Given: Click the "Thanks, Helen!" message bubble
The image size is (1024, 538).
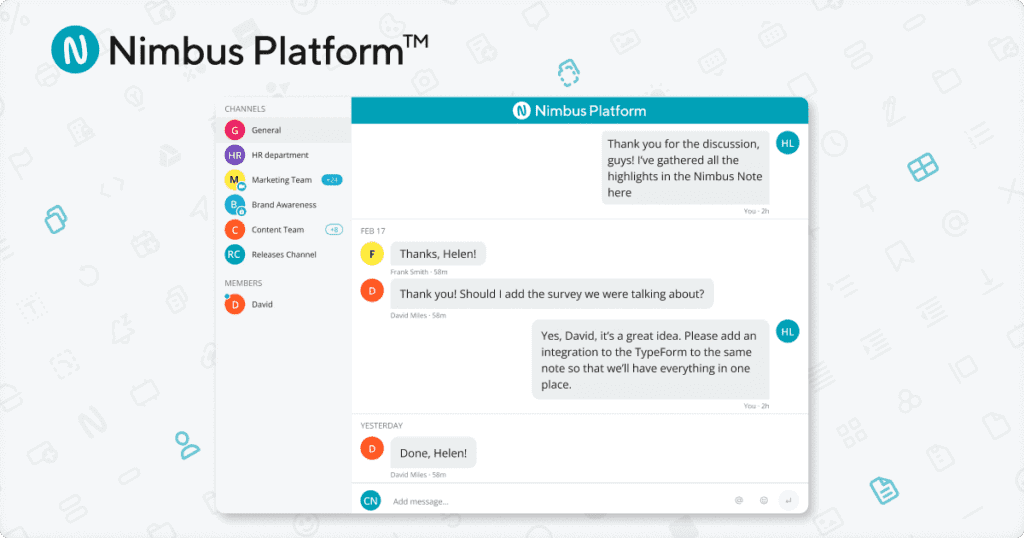Looking at the screenshot, I should [x=438, y=254].
